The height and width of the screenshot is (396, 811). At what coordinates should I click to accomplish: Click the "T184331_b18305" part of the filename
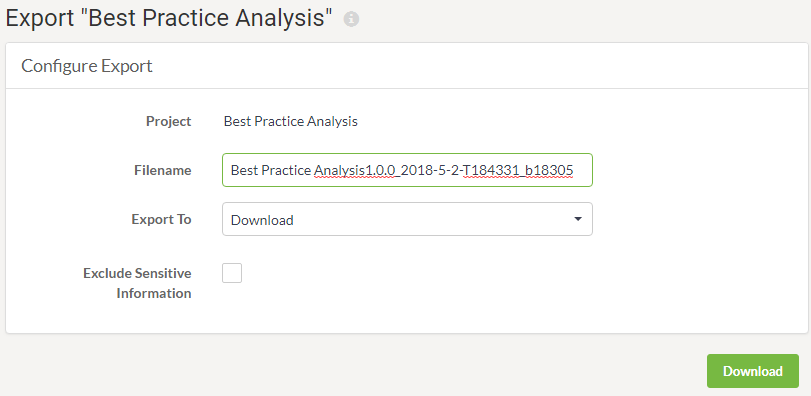tap(518, 170)
